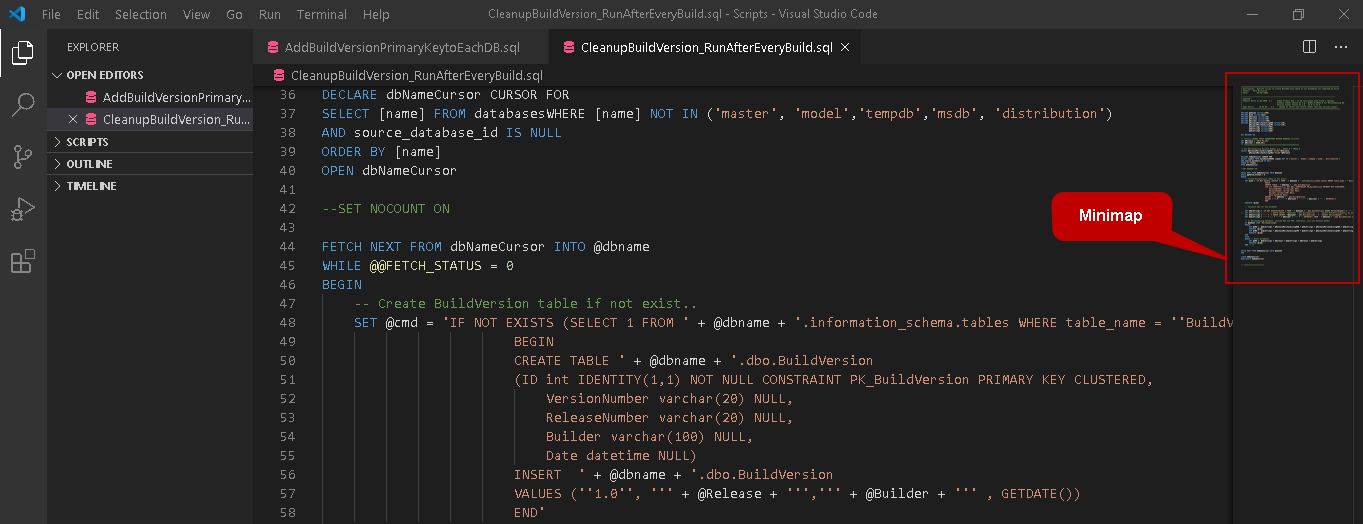Split the editor to the right
The height and width of the screenshot is (524, 1363).
1309,47
